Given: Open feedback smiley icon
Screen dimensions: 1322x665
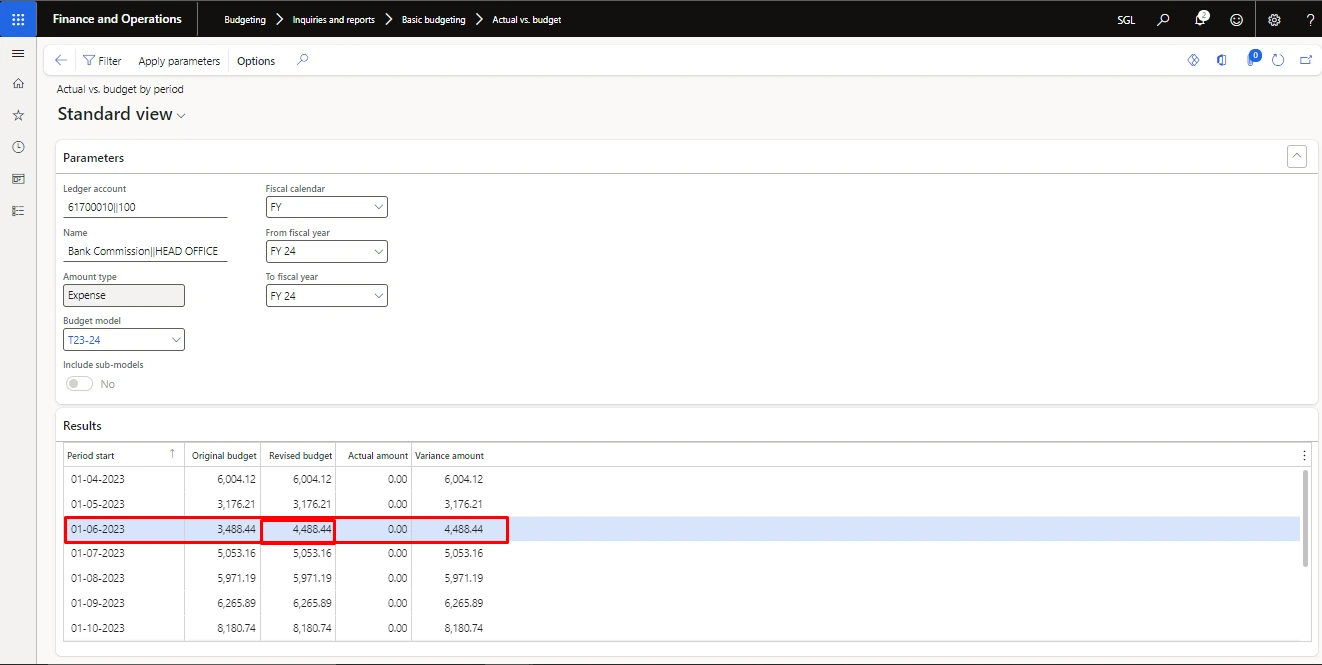Looking at the screenshot, I should 1237,19.
